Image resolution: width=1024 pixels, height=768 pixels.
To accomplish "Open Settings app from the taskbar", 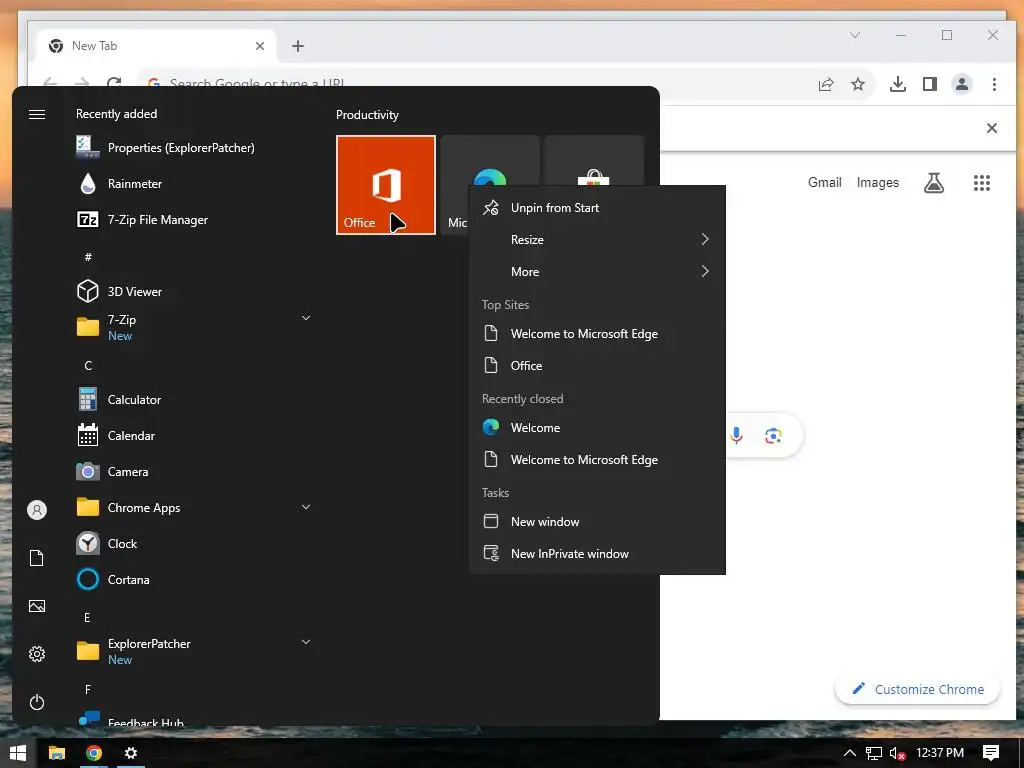I will point(131,753).
